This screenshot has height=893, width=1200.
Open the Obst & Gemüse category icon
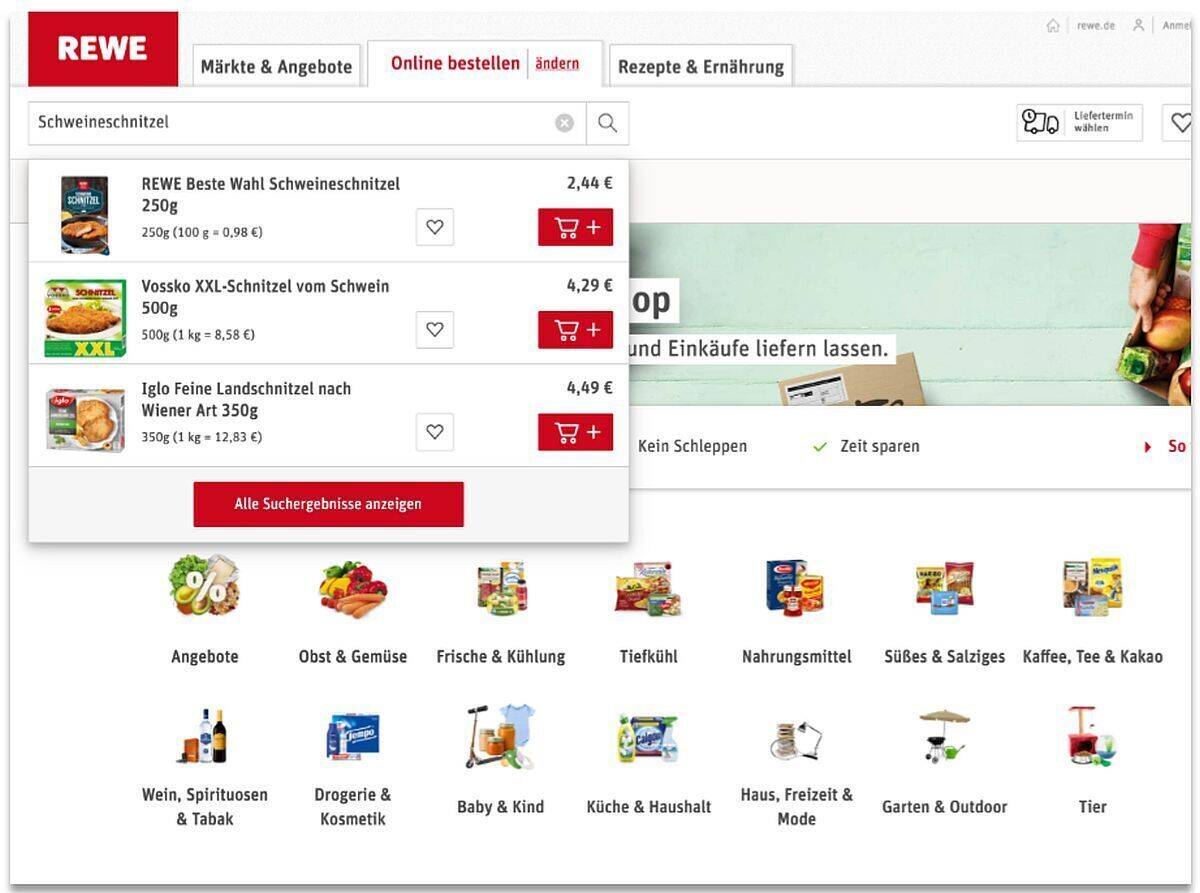353,588
